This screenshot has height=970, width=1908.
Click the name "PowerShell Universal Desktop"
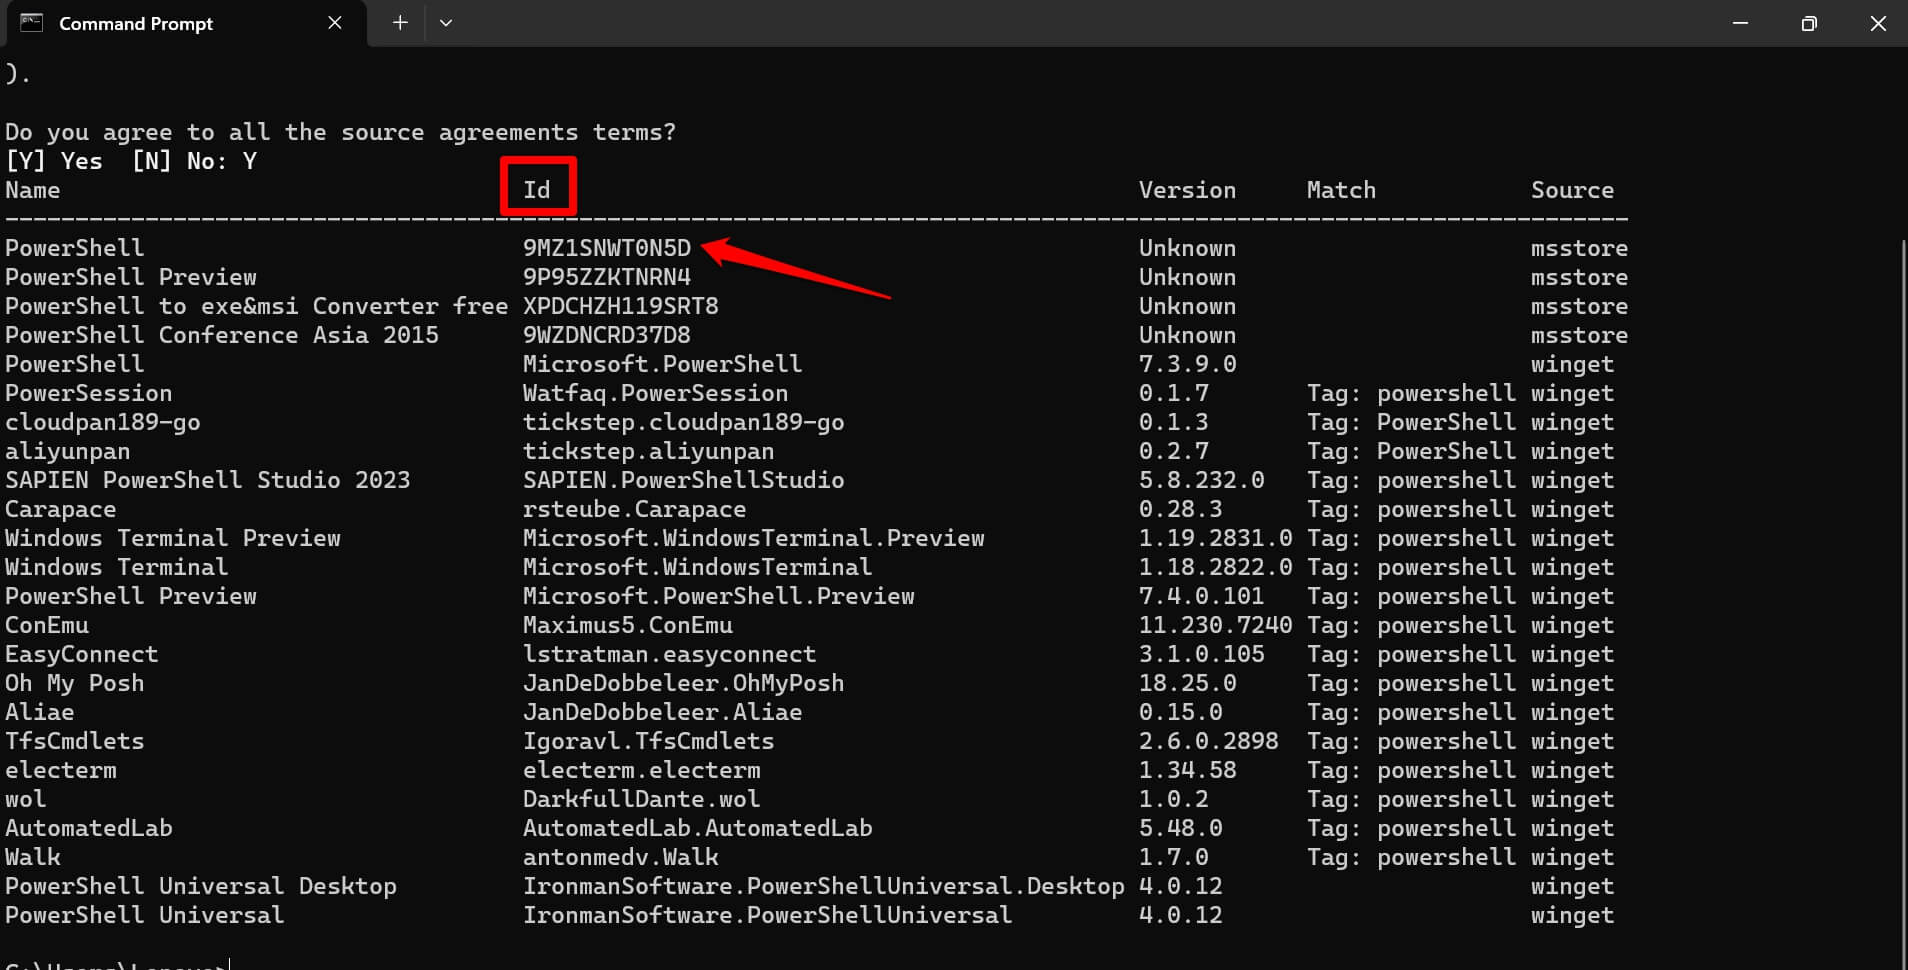coord(201,886)
